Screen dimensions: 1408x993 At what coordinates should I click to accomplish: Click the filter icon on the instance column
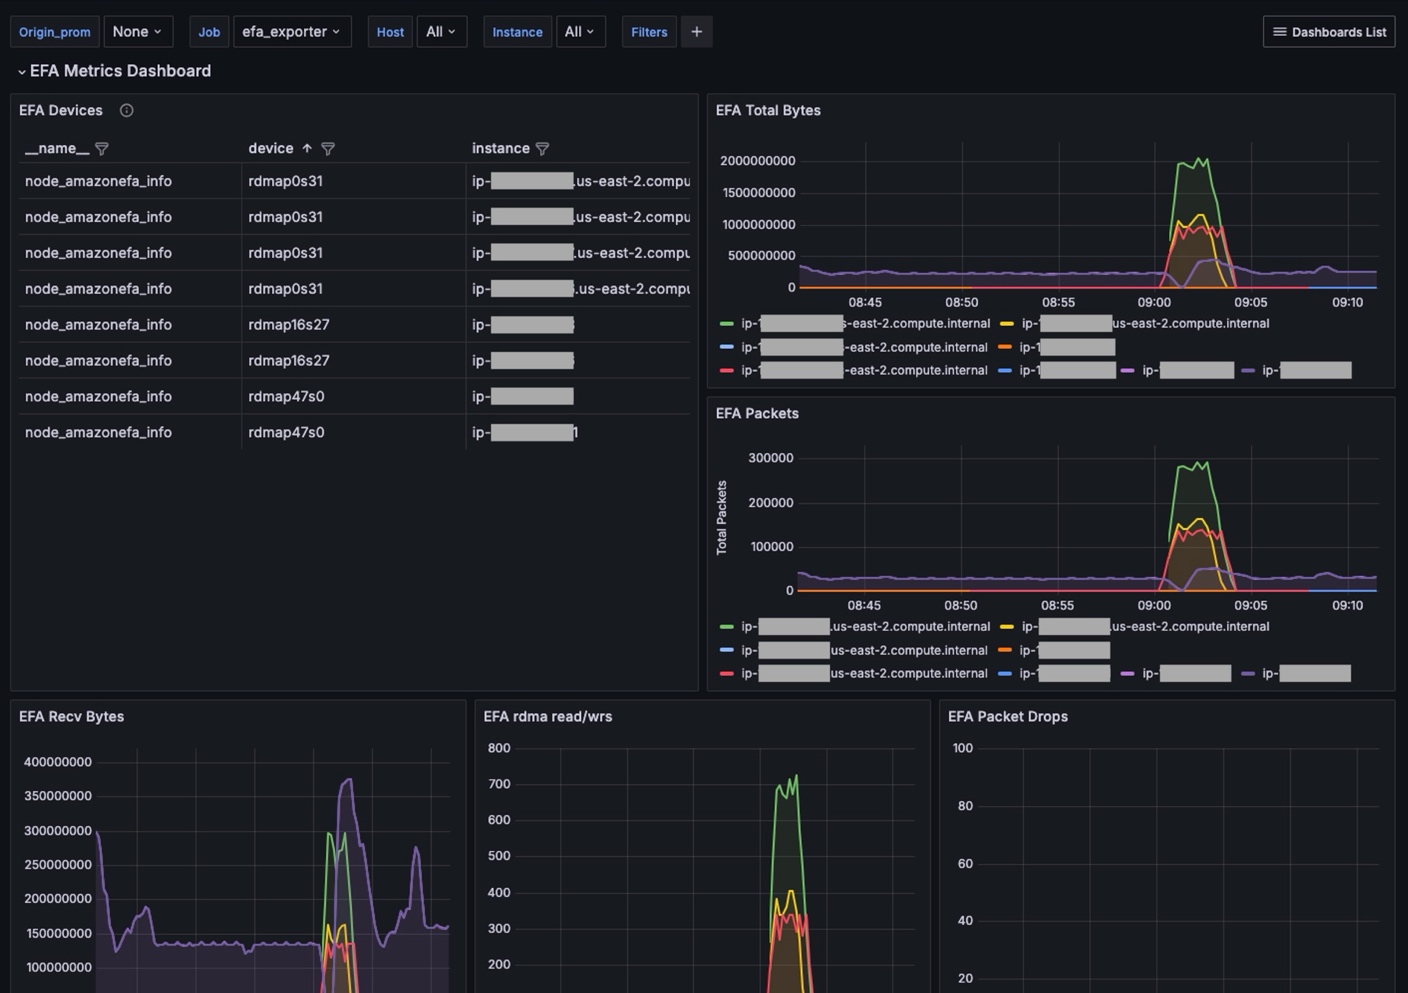[542, 148]
